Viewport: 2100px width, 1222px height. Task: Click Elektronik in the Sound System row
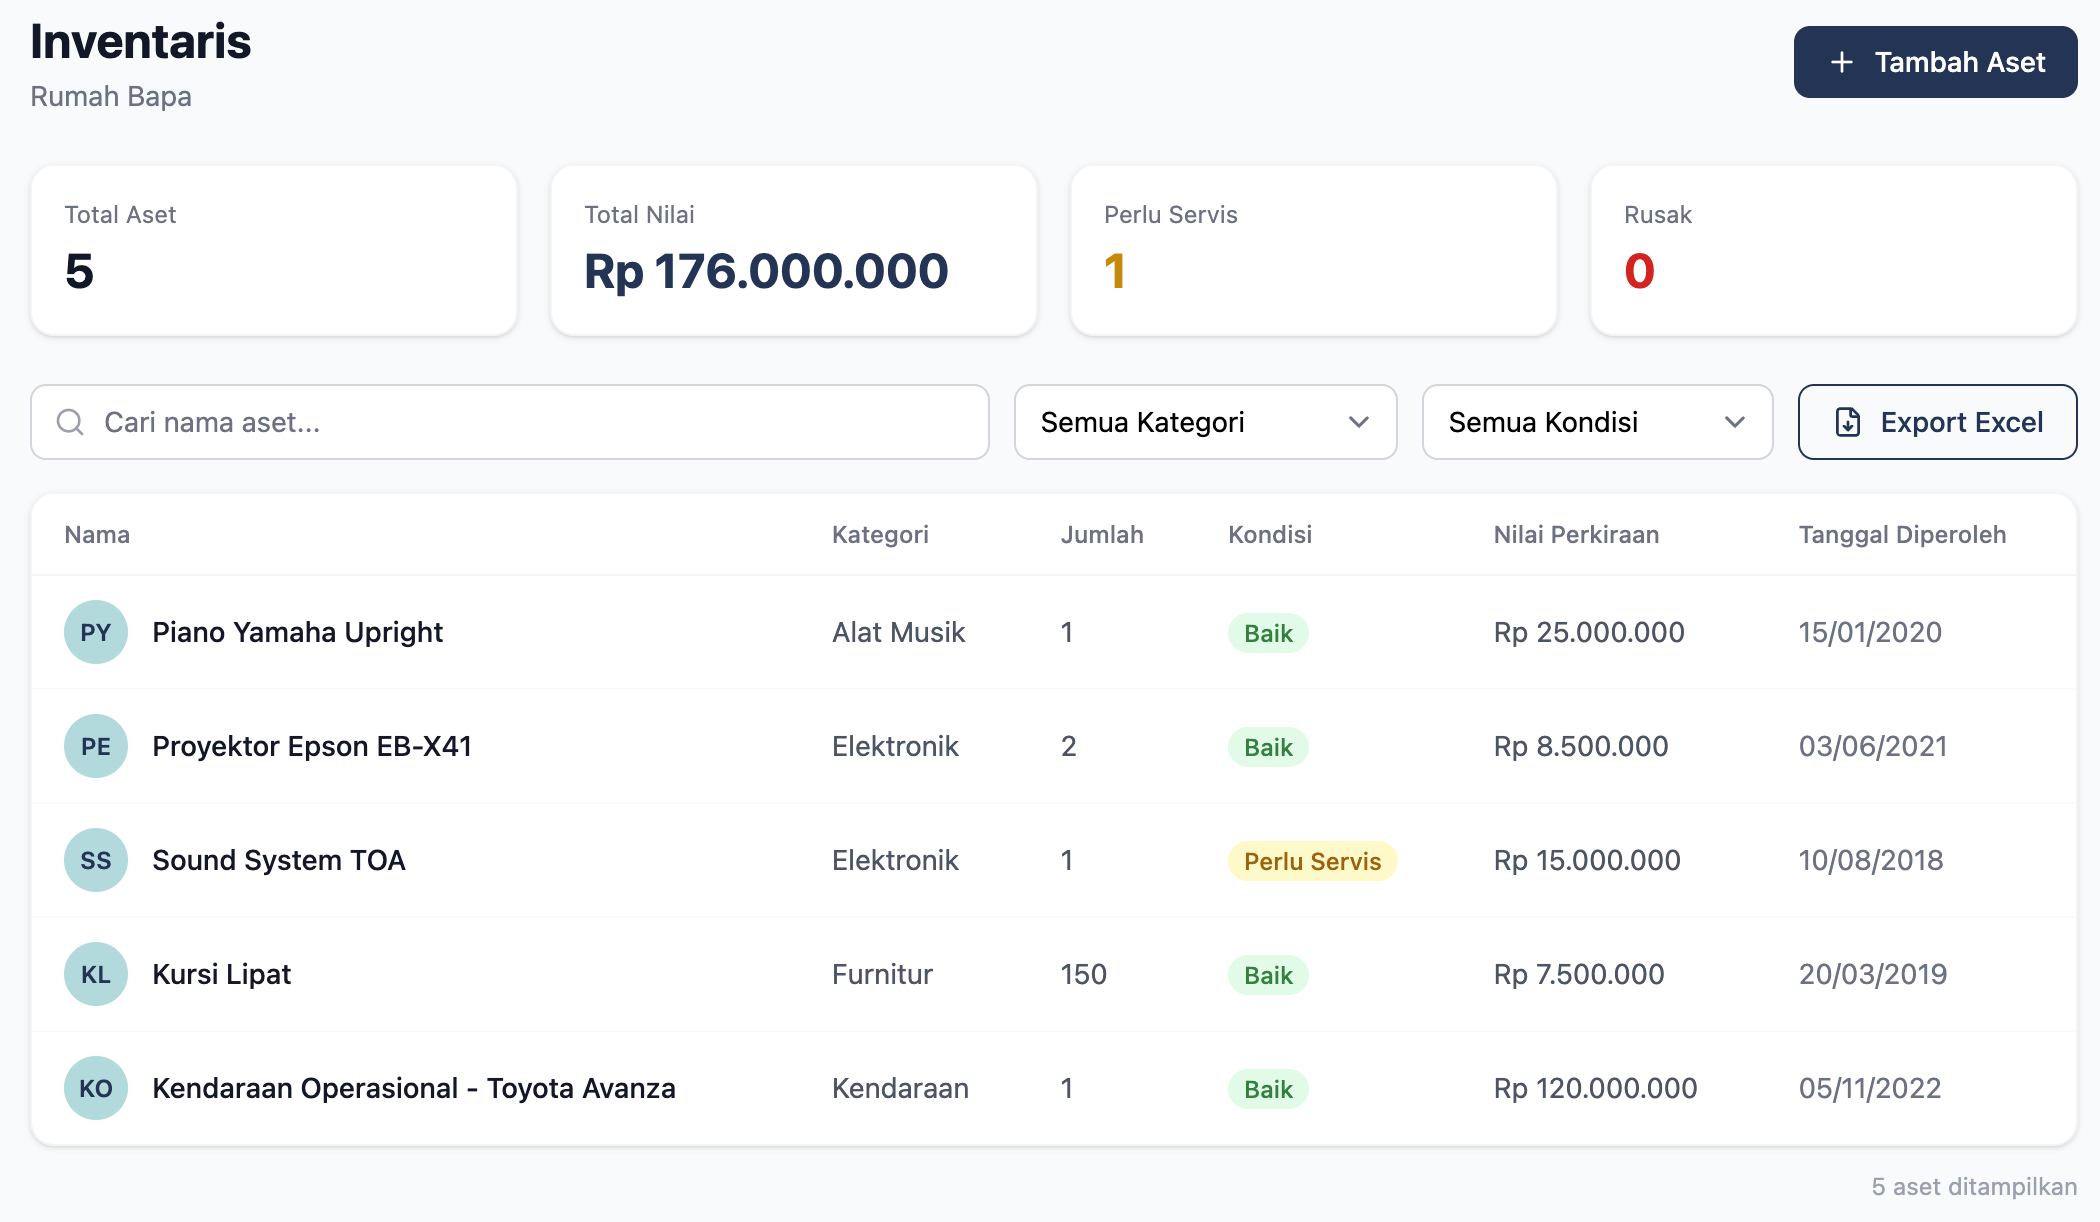click(x=895, y=860)
